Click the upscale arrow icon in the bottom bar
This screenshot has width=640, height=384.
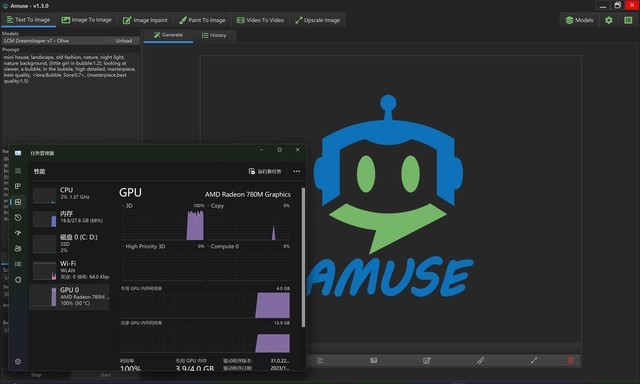pos(534,360)
